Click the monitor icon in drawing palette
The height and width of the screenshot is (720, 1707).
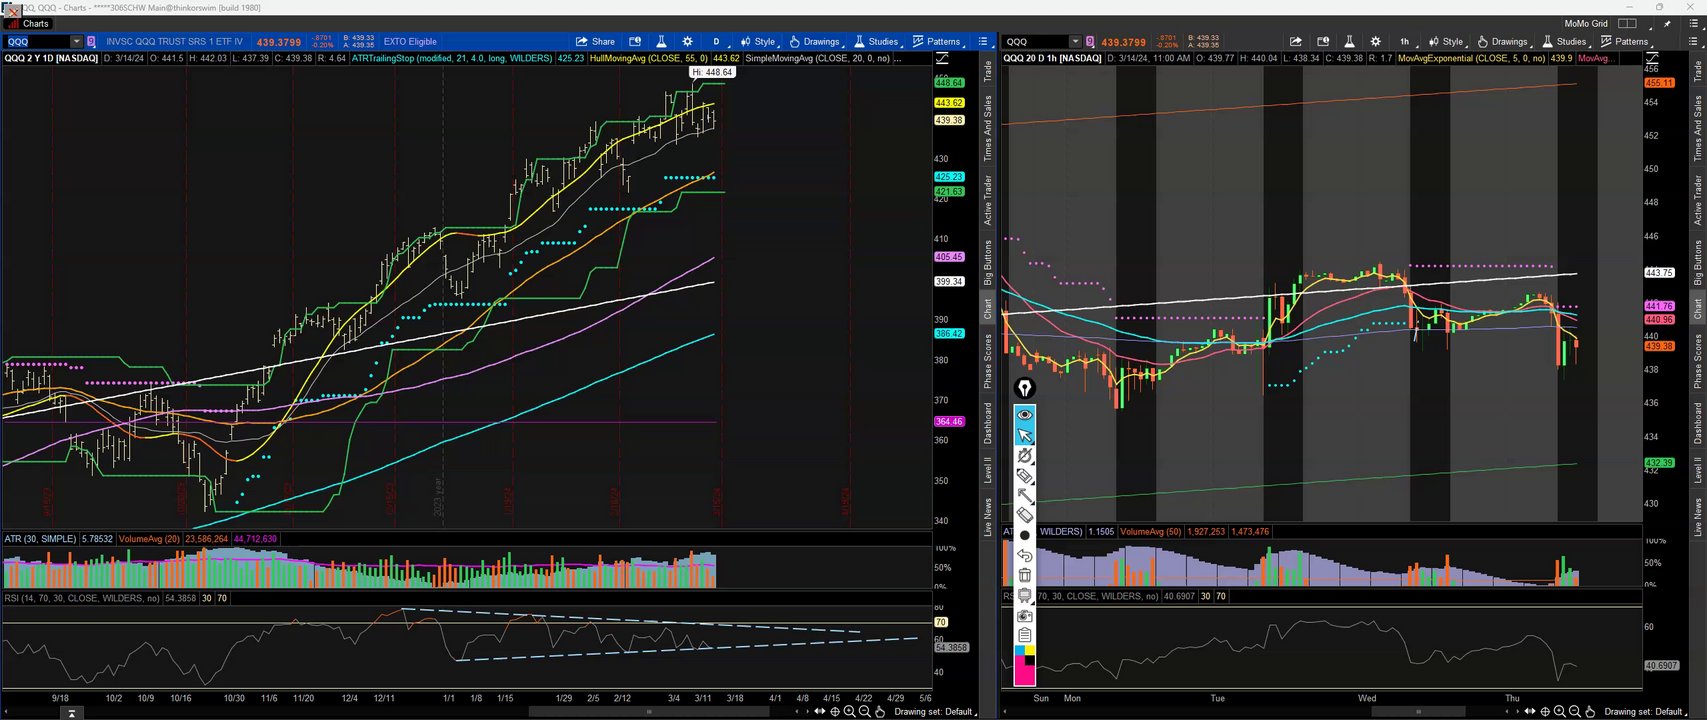1024,595
